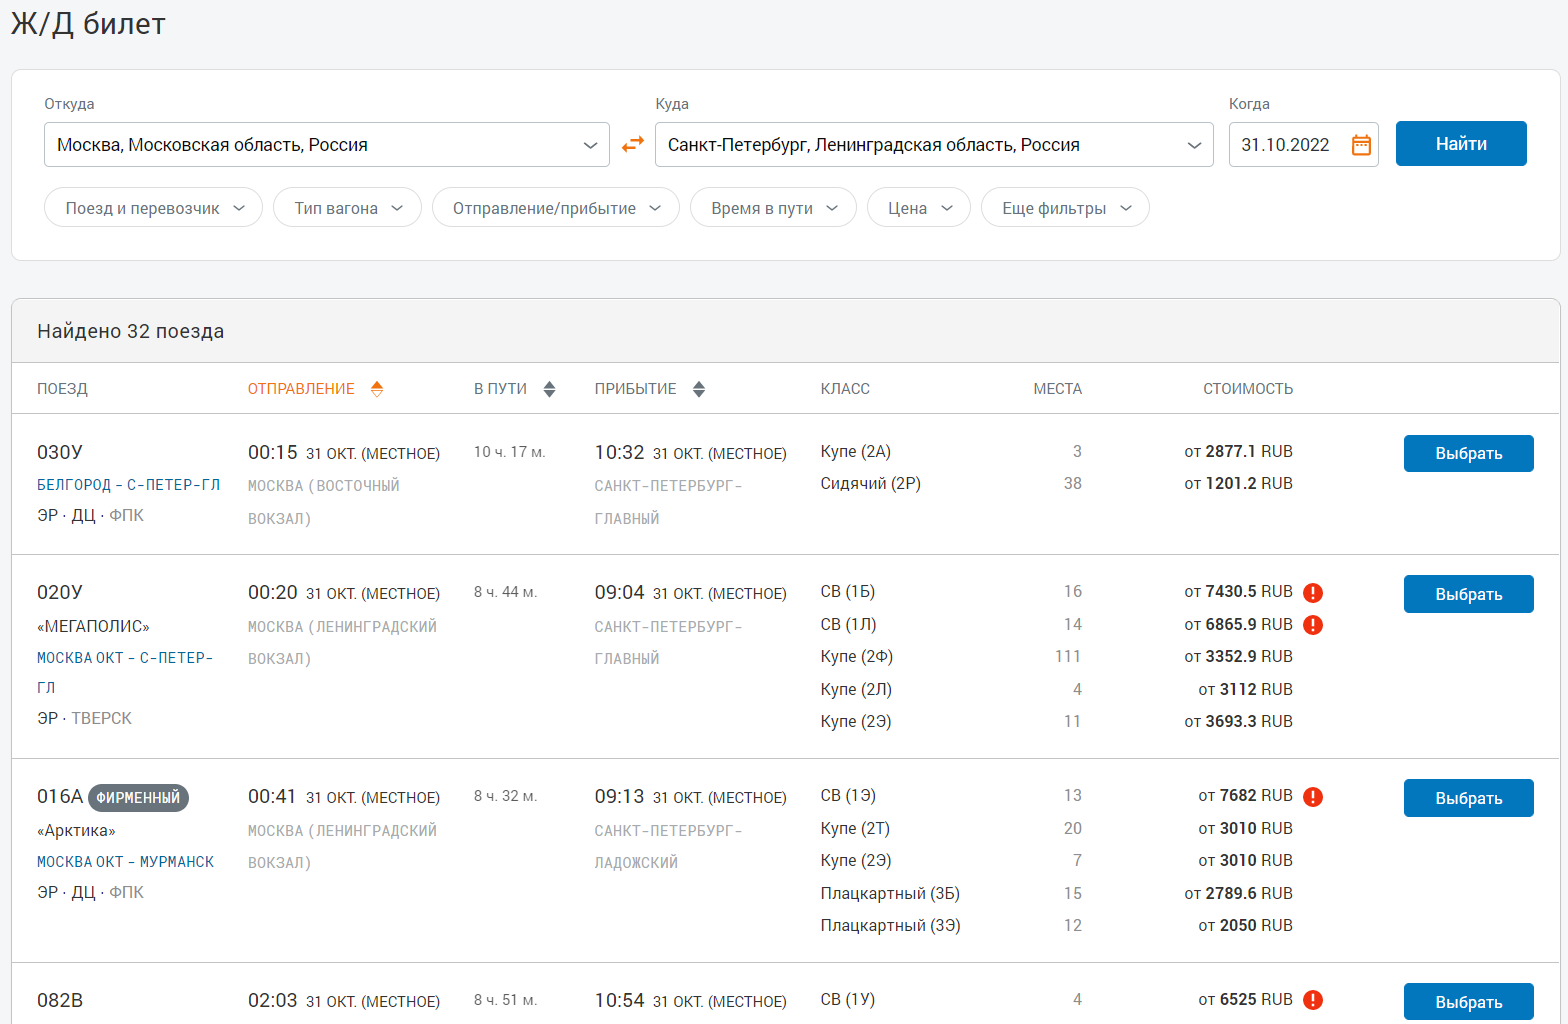
Task: Choose train 020У with Выбрать
Action: pos(1469,594)
